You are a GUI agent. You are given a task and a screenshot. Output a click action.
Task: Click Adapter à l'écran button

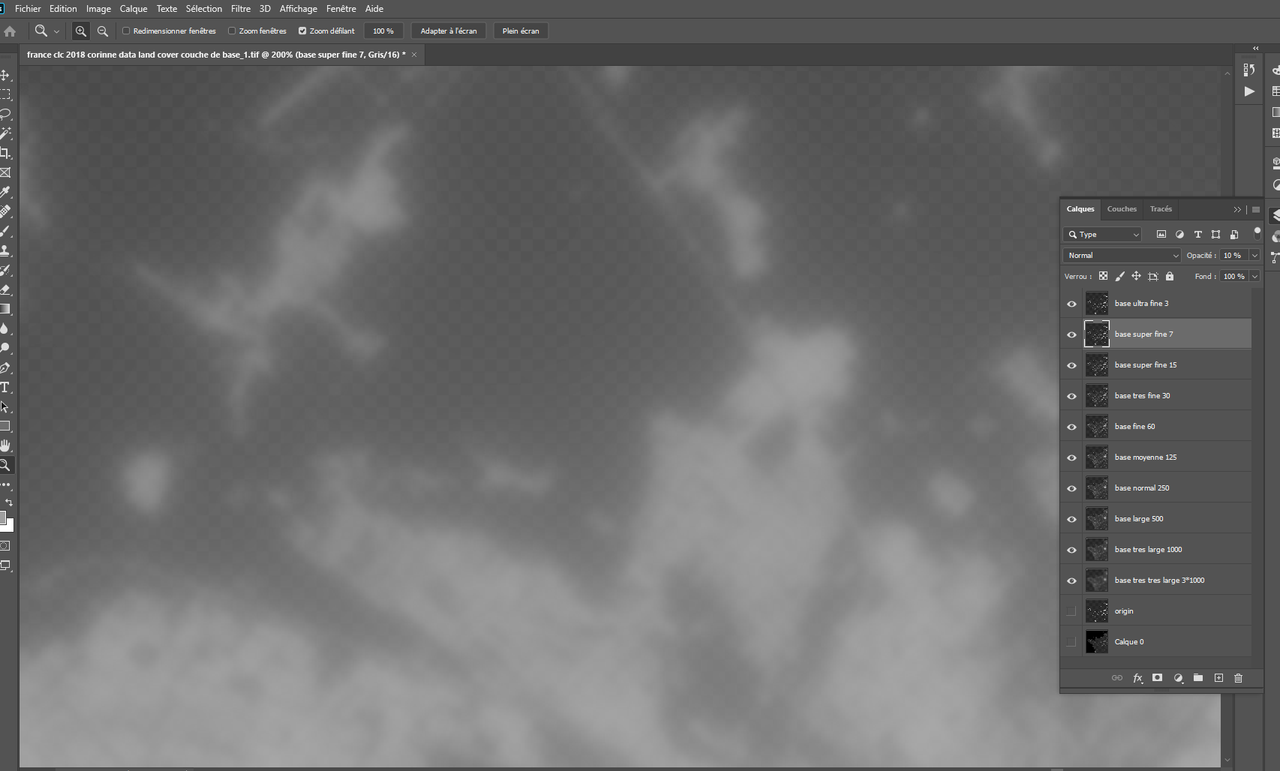point(449,31)
